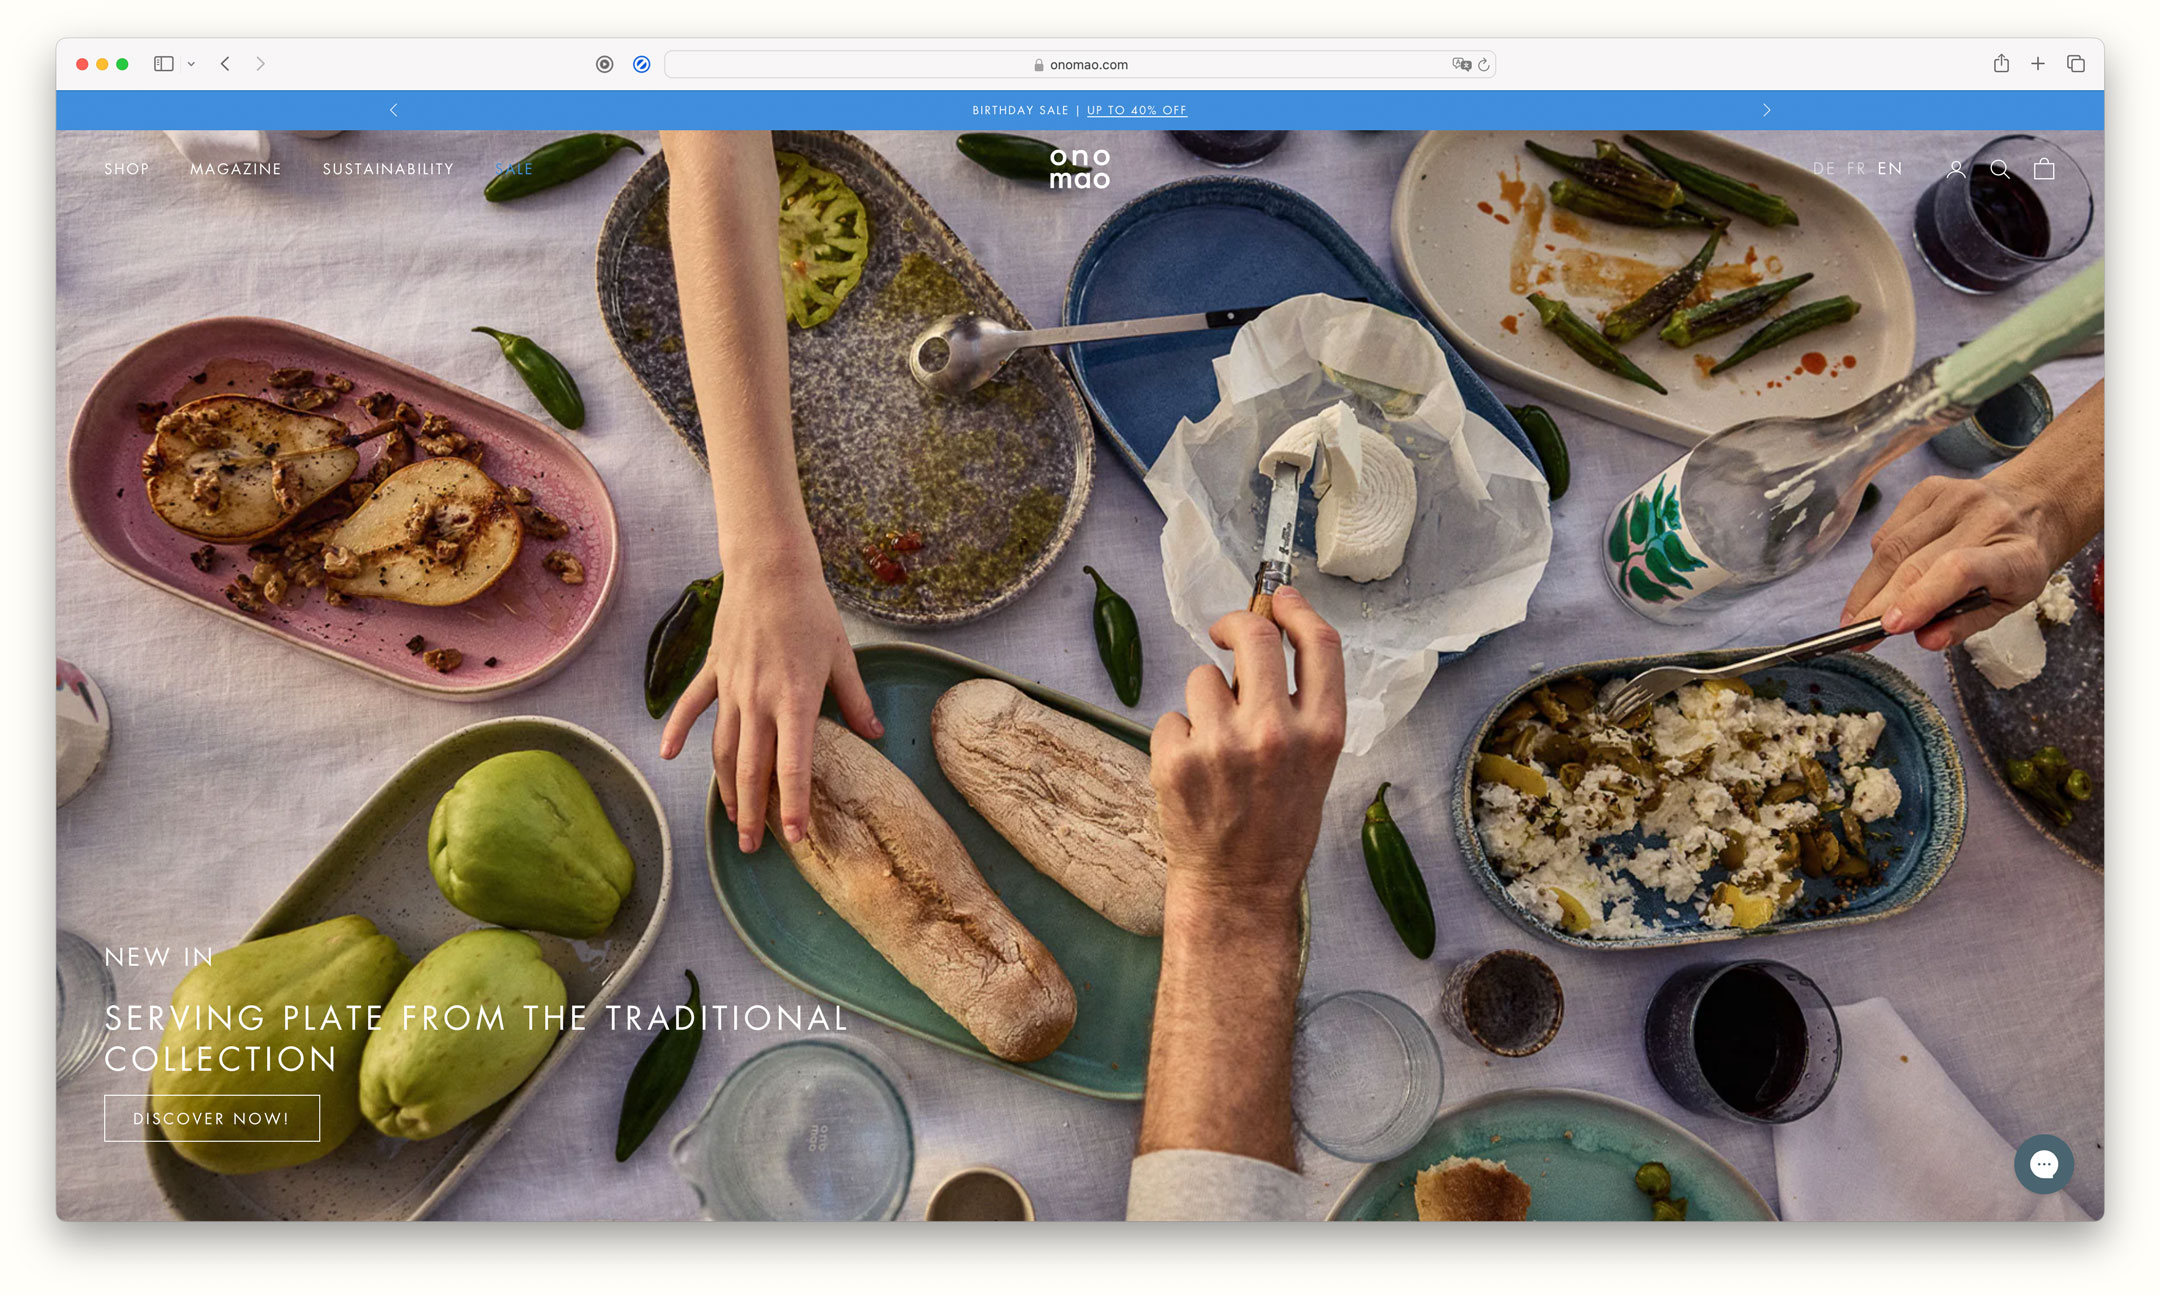Switch site language to DE
The height and width of the screenshot is (1295, 2160).
coord(1824,169)
